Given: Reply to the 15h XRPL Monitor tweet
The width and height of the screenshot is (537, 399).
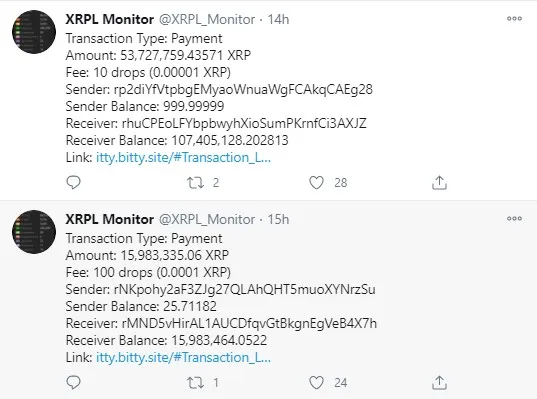Looking at the screenshot, I should click(73, 383).
